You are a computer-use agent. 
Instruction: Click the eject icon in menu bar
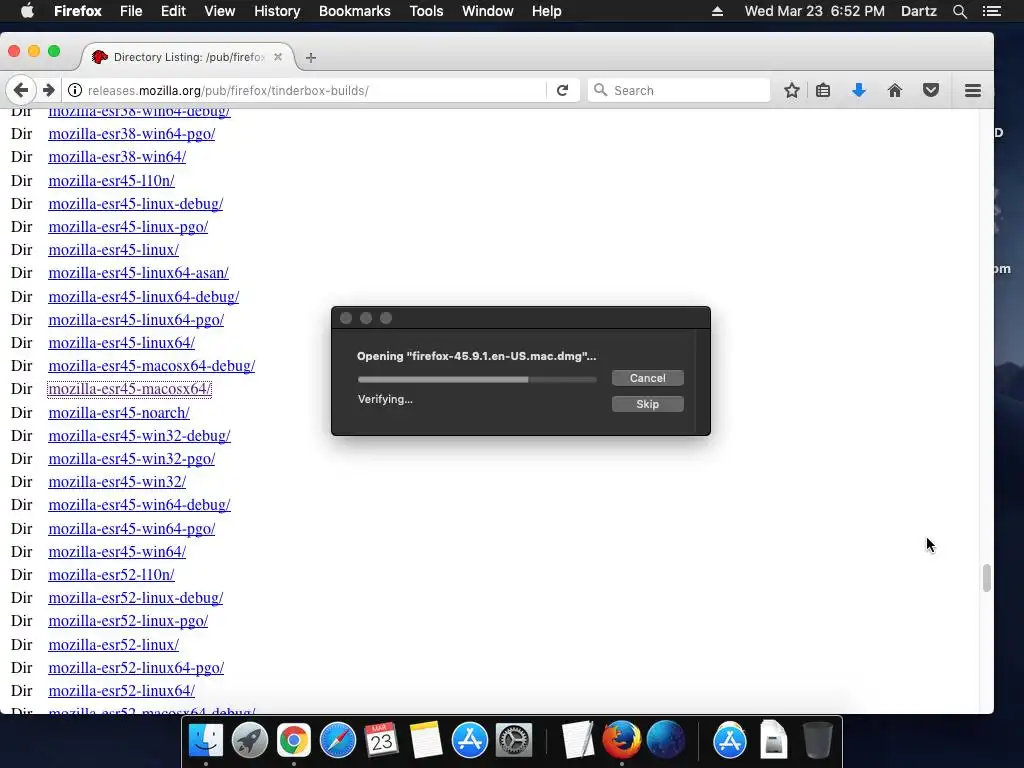tap(717, 11)
